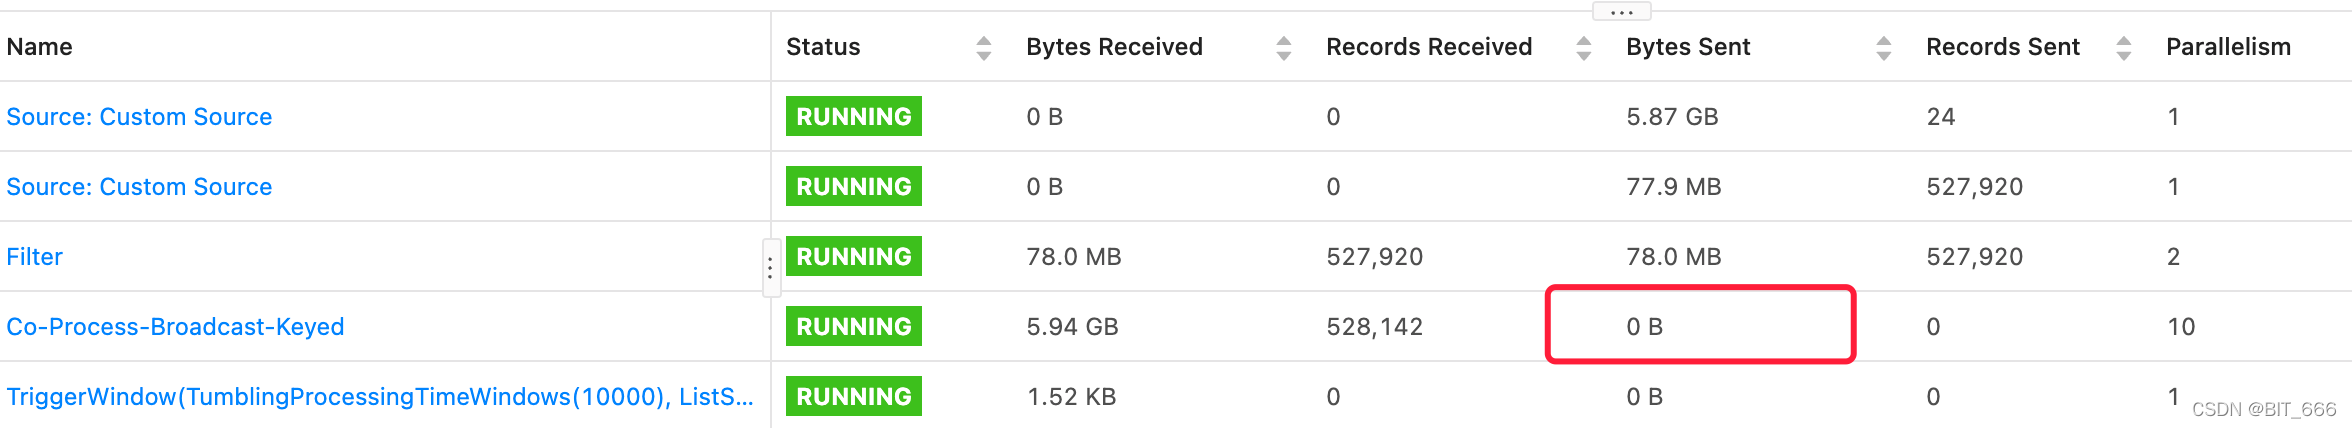Open the Filter operator link
Viewport: 2352px width, 428px height.
pos(34,257)
